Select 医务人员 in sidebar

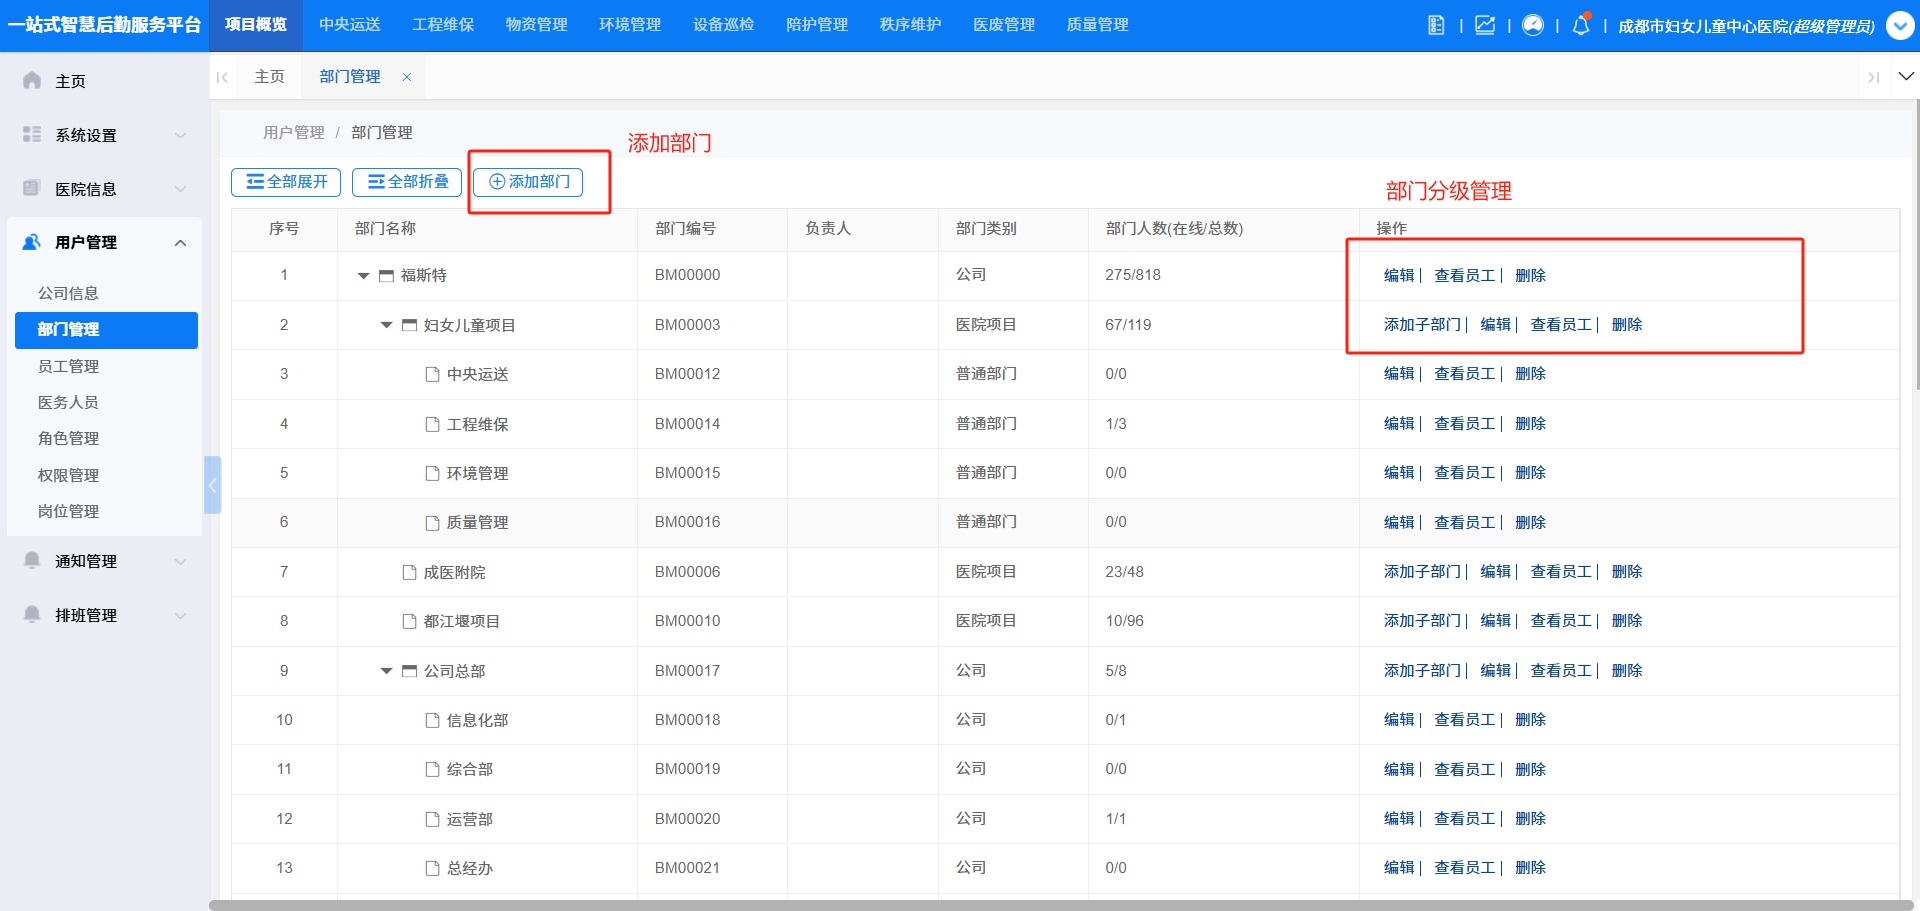point(68,402)
